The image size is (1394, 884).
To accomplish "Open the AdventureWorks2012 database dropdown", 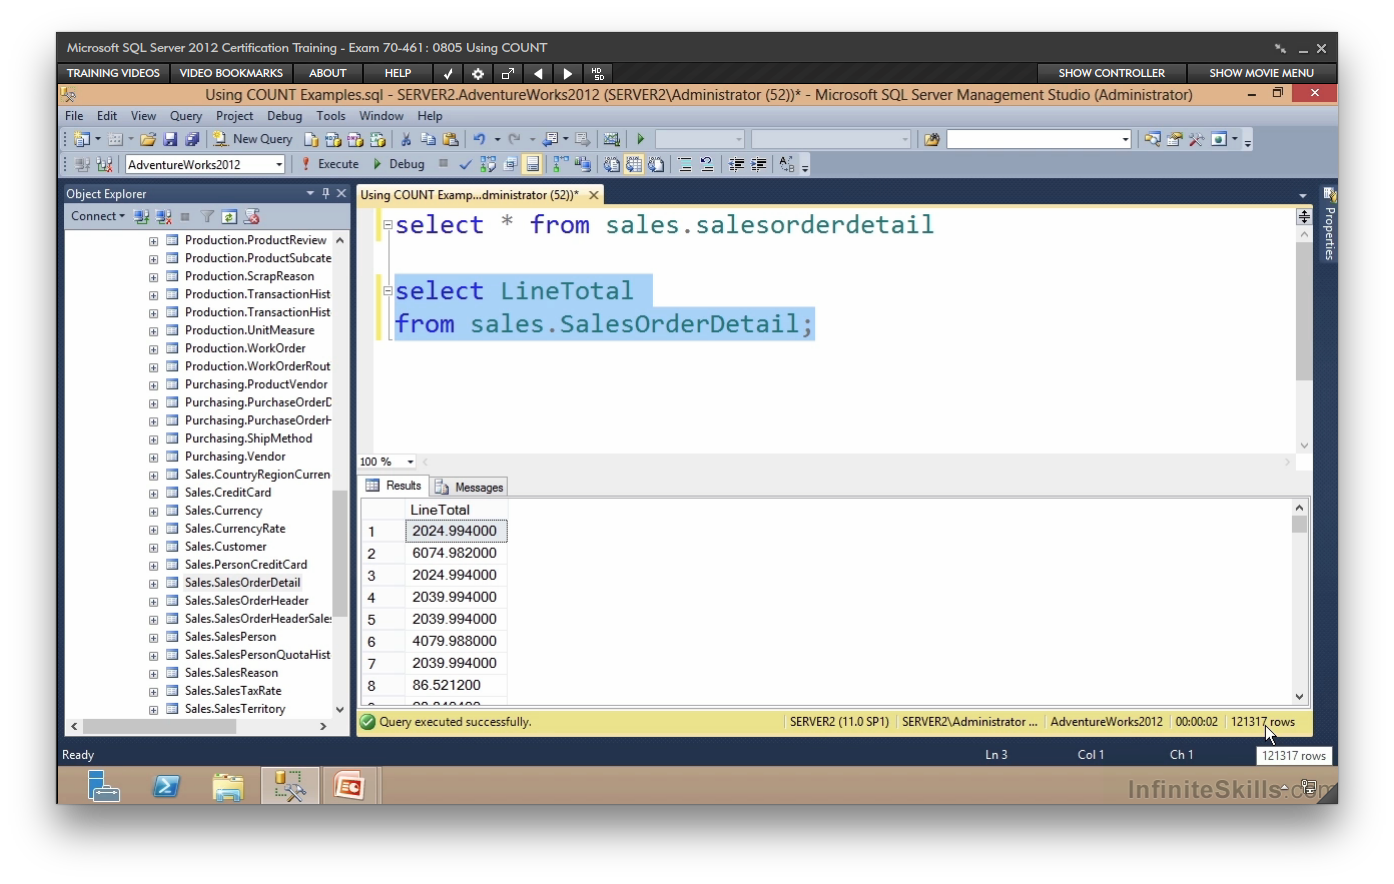I will coord(279,164).
